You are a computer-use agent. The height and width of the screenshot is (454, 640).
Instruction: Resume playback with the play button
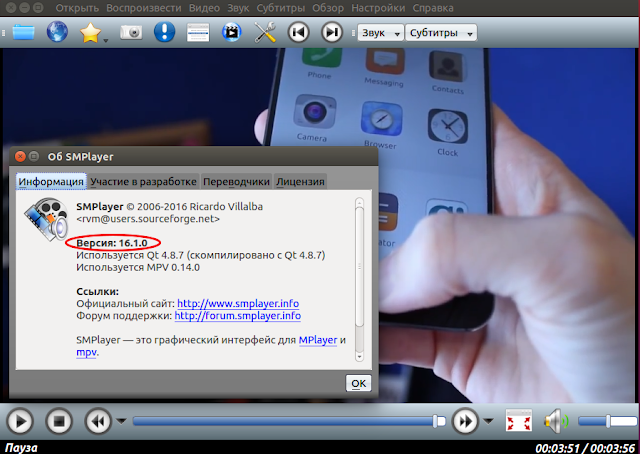20,421
